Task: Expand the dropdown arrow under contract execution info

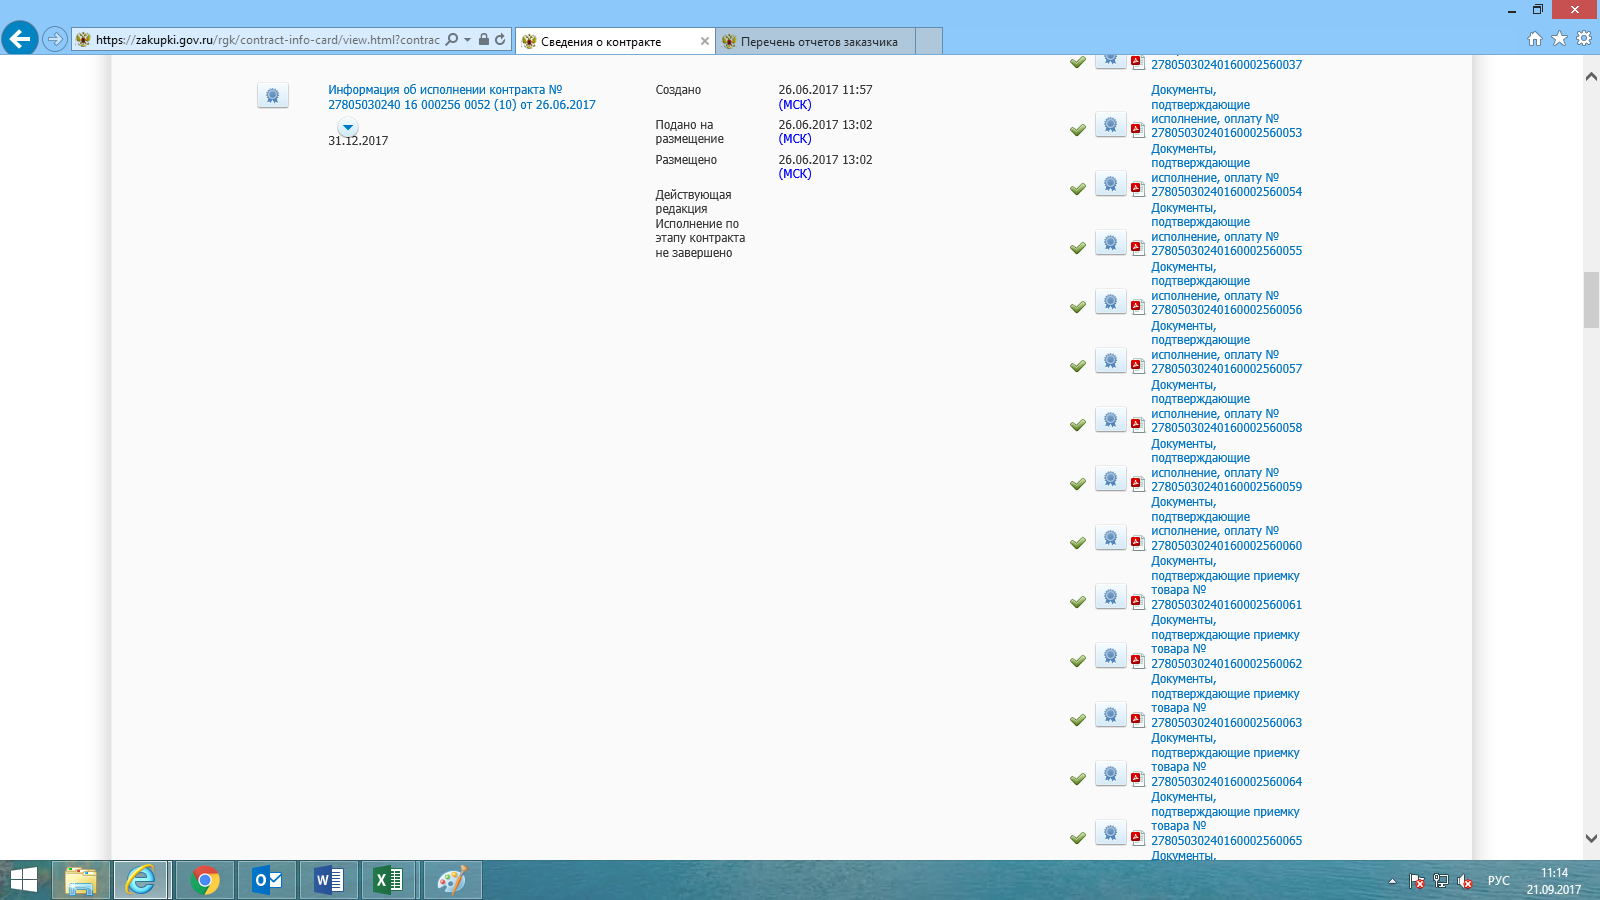Action: click(348, 127)
